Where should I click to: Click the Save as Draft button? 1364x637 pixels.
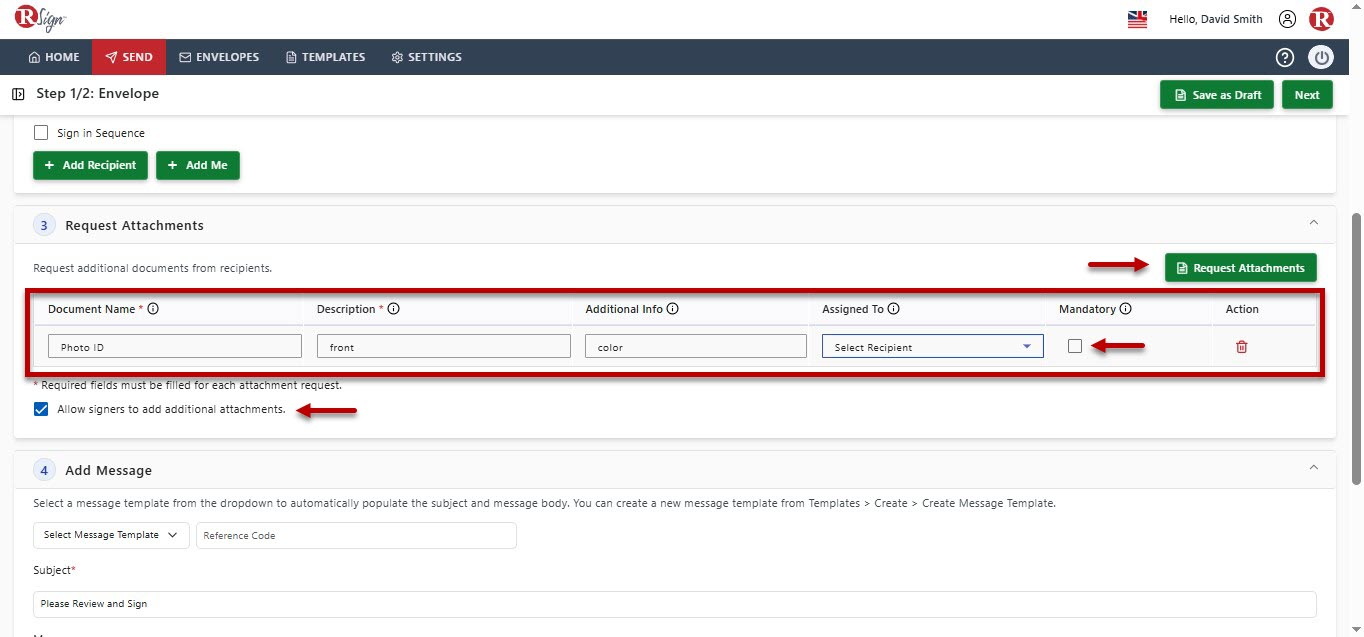point(1217,95)
